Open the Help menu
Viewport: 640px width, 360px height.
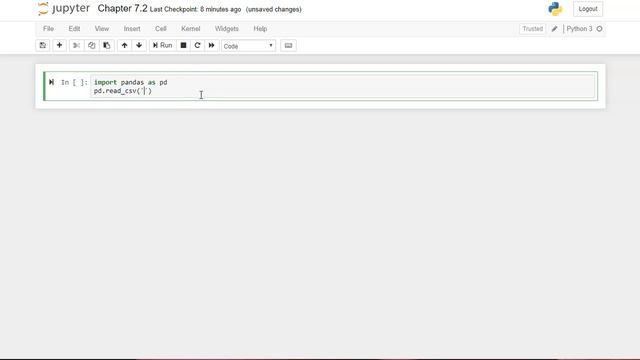pyautogui.click(x=260, y=29)
